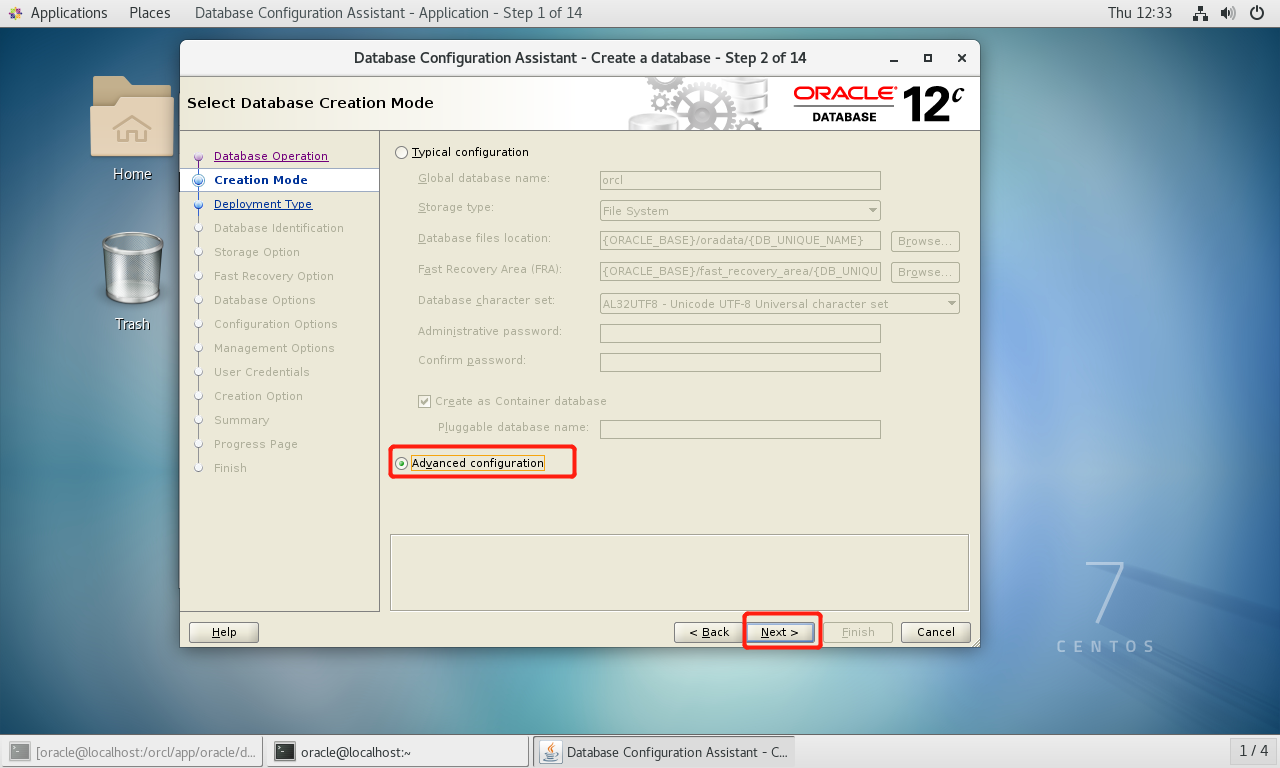Click Browse for Fast Recovery Area

[925, 272]
